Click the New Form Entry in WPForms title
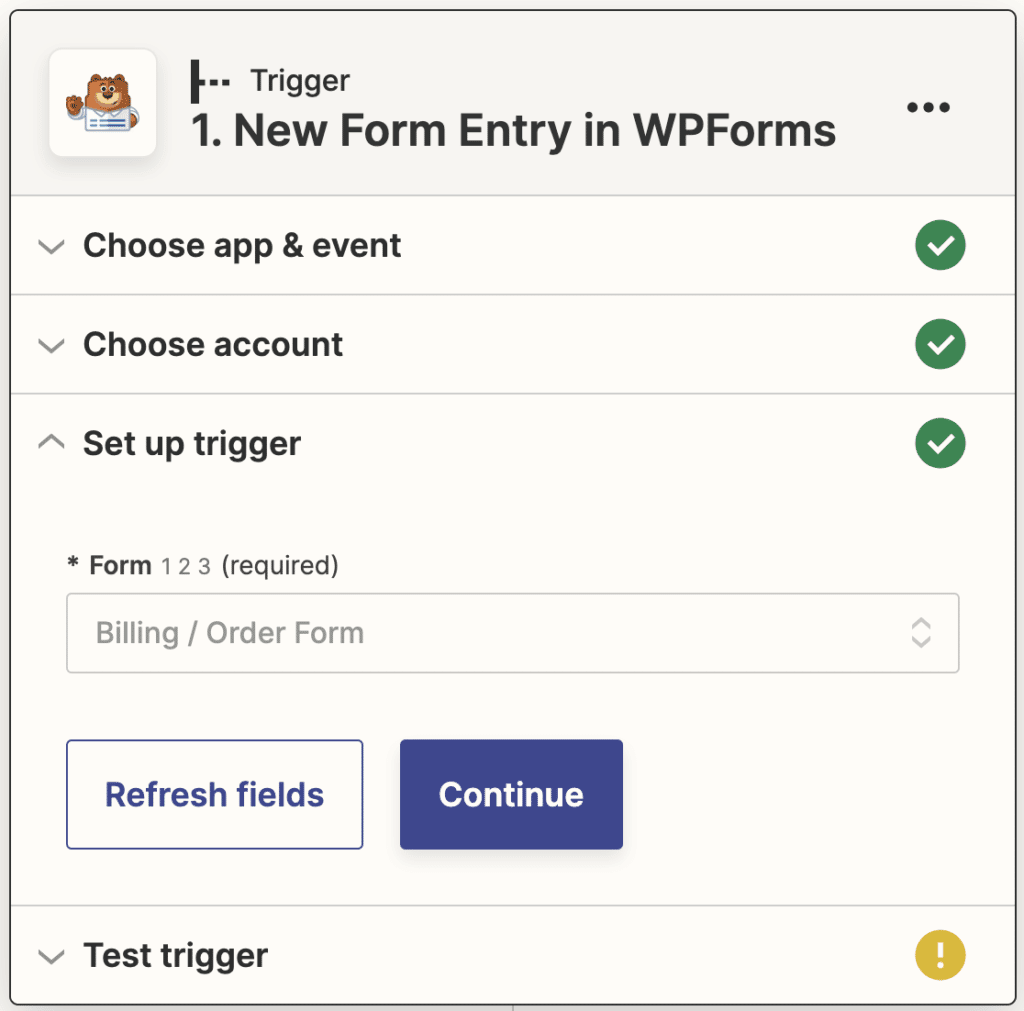Screen dimensions: 1024x1011 510,130
